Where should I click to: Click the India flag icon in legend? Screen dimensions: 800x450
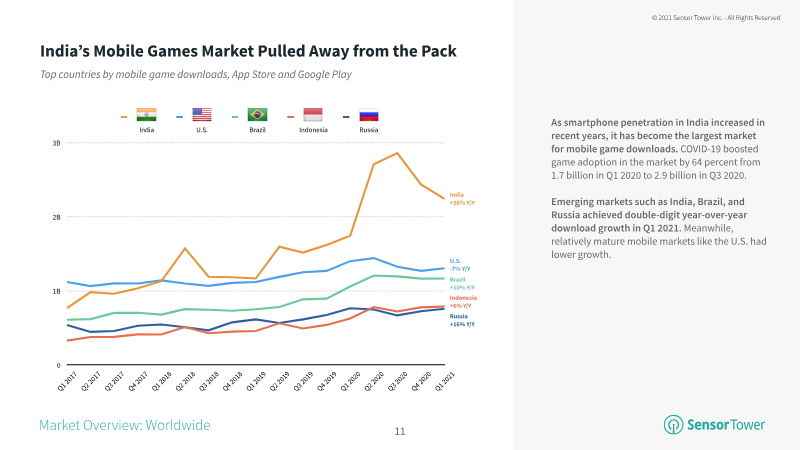click(146, 115)
